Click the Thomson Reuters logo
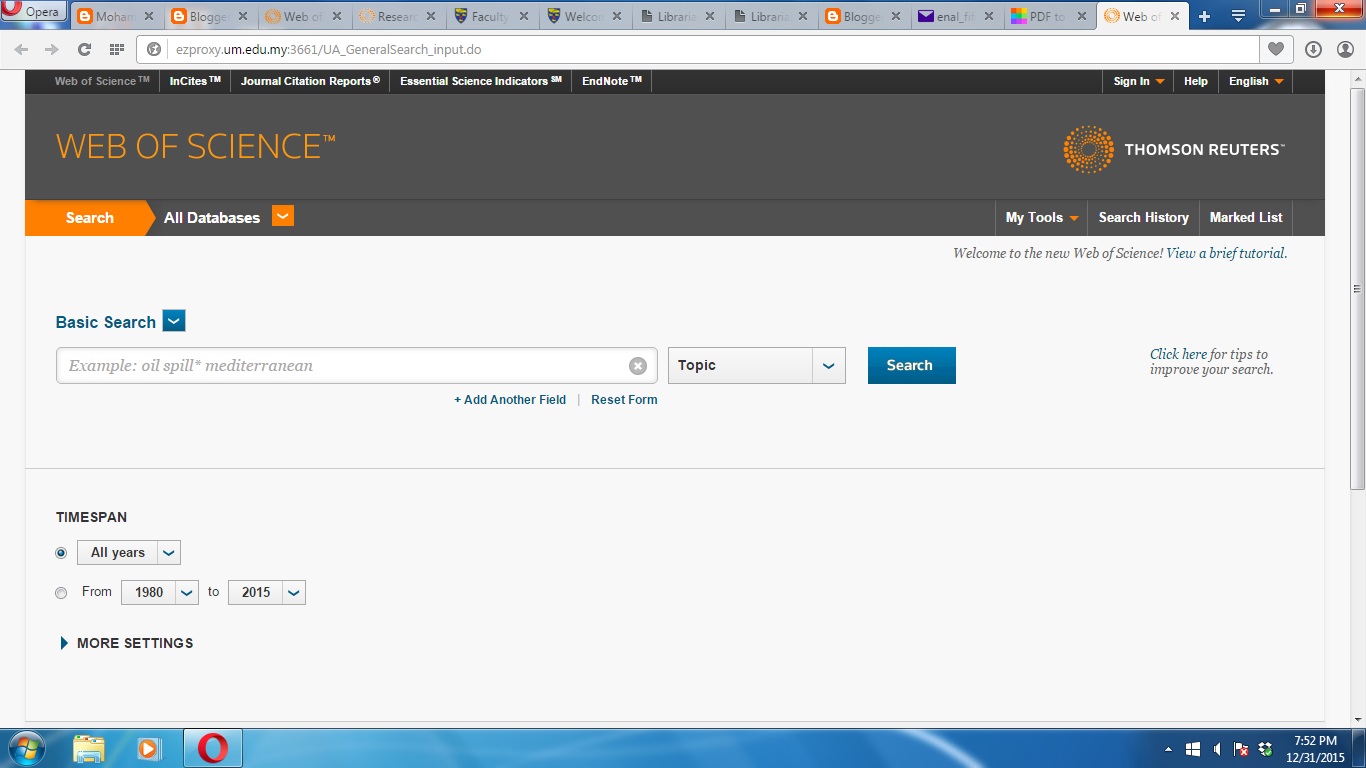 point(1174,149)
